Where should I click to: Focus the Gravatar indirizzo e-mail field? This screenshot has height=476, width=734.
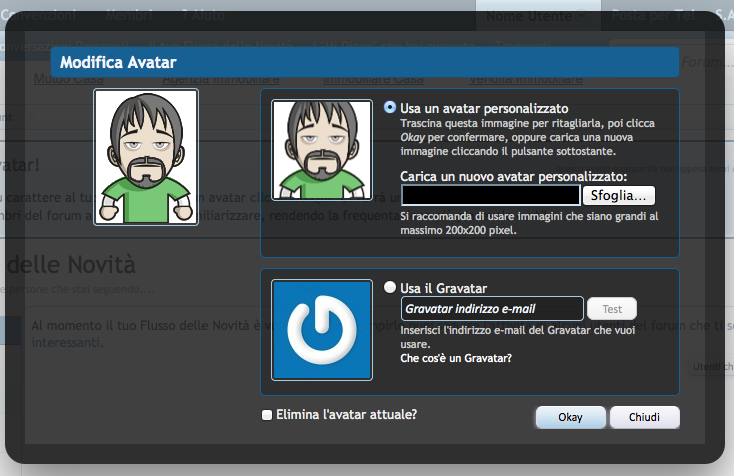[492, 309]
